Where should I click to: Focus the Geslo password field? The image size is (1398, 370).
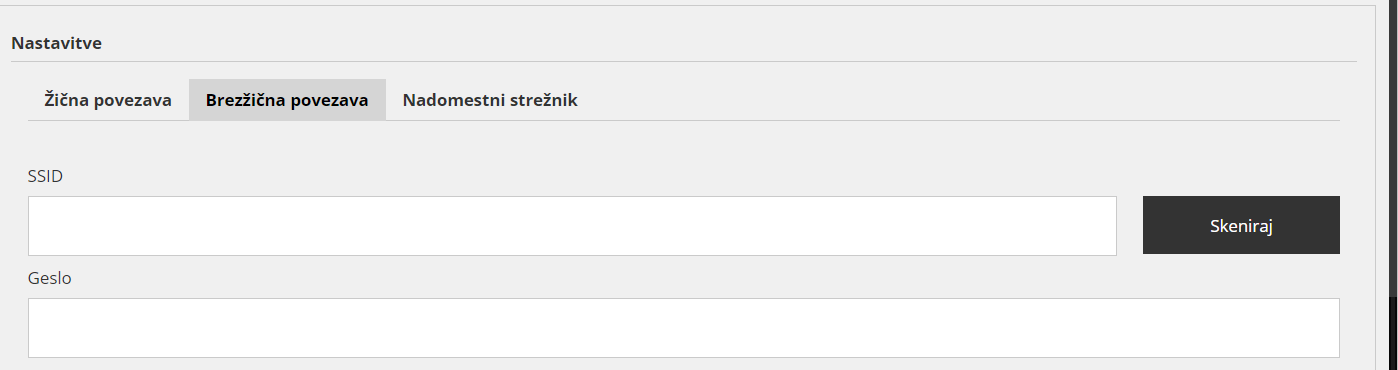[684, 328]
